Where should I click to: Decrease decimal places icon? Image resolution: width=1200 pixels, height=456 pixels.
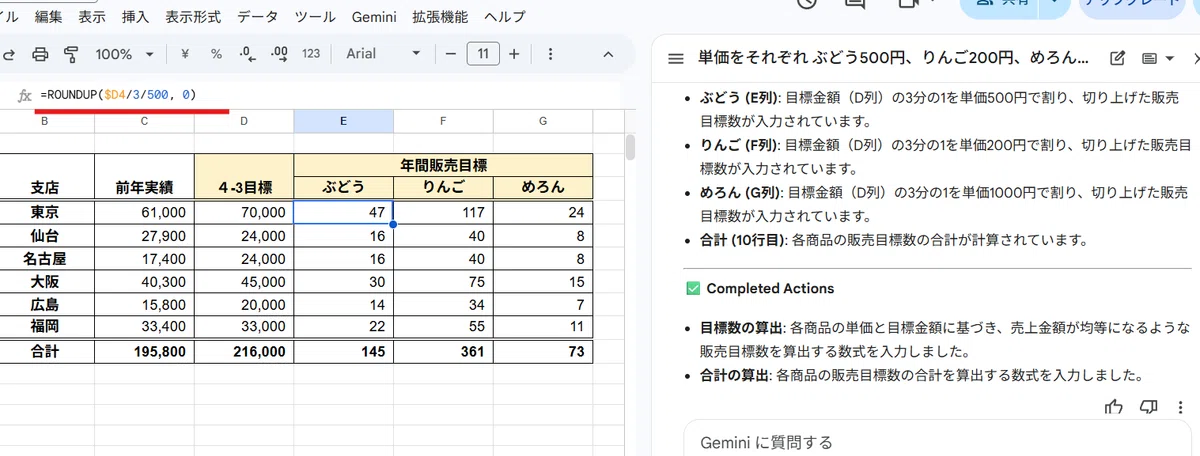coord(248,54)
